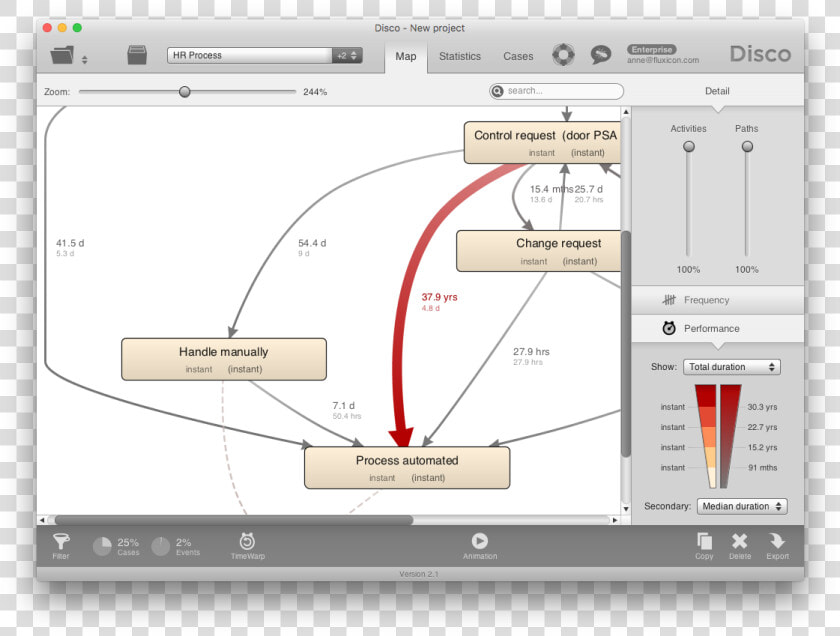Viewport: 840px width, 636px height.
Task: Click the arrows beside the folder icon
Action: (85, 60)
